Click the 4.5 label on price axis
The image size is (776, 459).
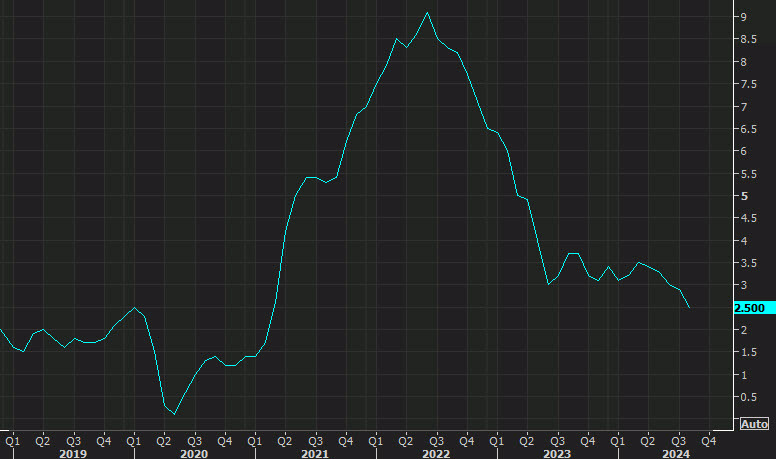[x=748, y=218]
